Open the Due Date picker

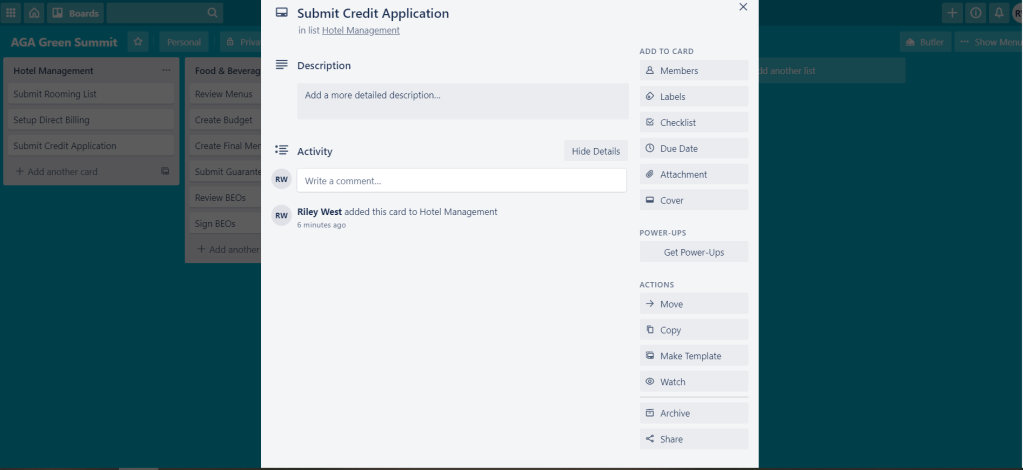(x=694, y=149)
